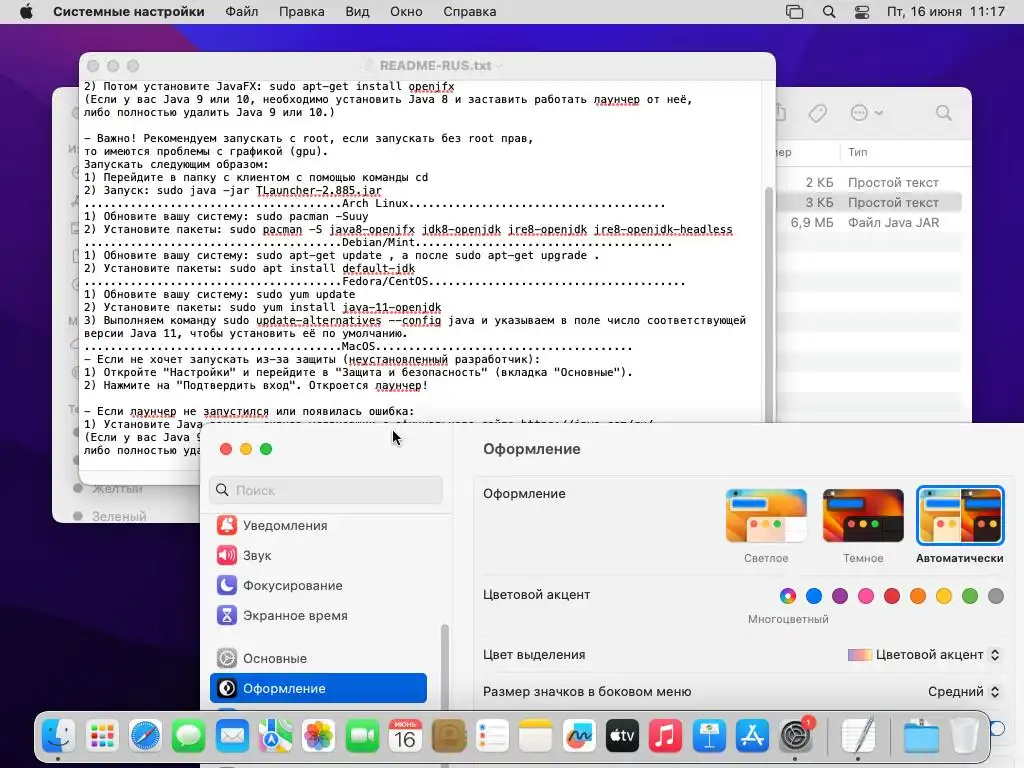Click the date and time in menu bar
Image resolution: width=1024 pixels, height=768 pixels.
click(x=946, y=12)
